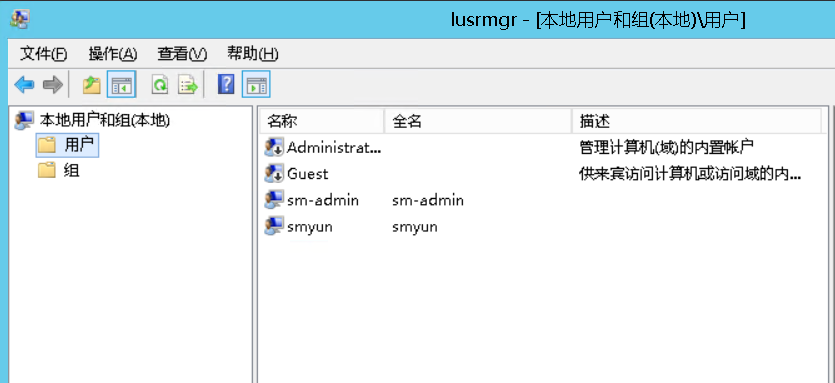
Task: Open the 帮助(H) menu
Action: click(252, 54)
